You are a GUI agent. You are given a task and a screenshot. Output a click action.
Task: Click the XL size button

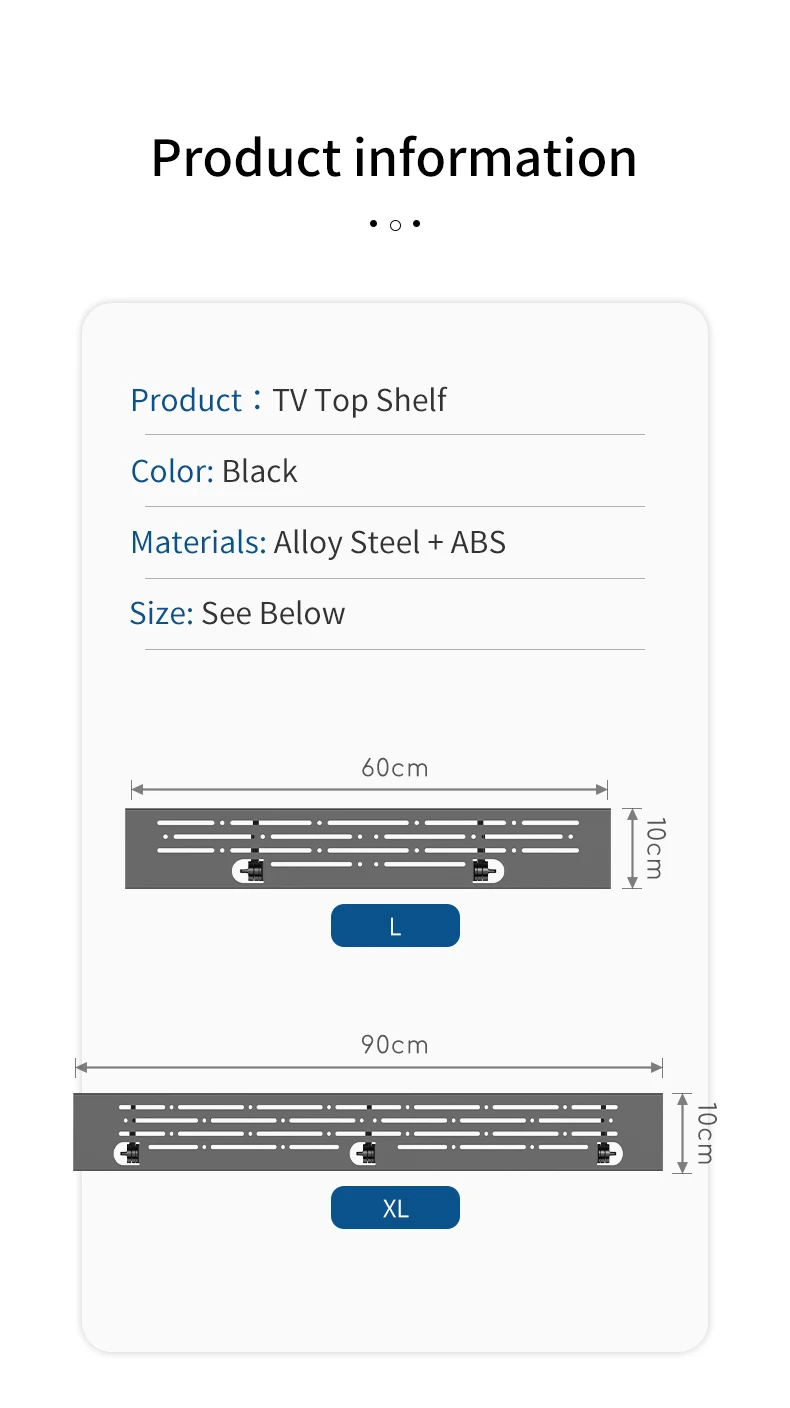(x=395, y=1208)
